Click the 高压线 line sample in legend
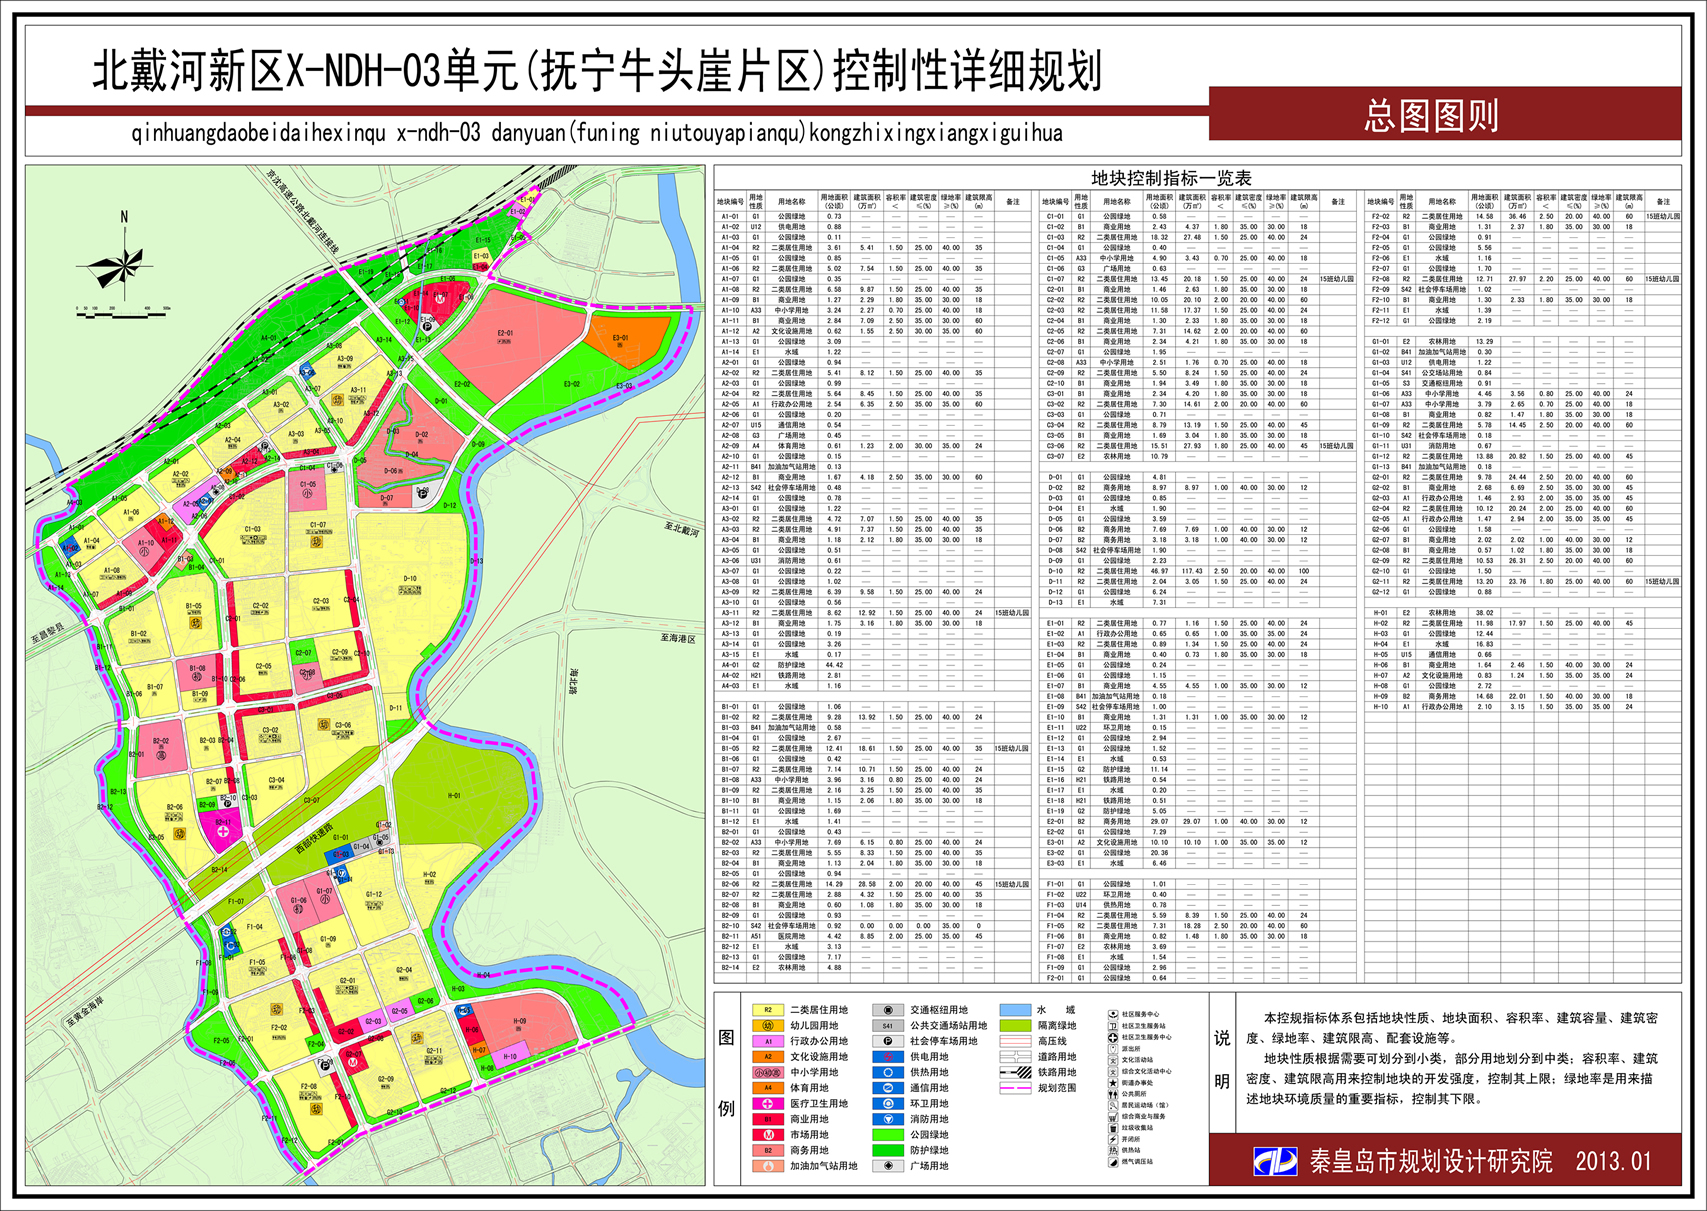This screenshot has height=1211, width=1707. point(1015,1041)
